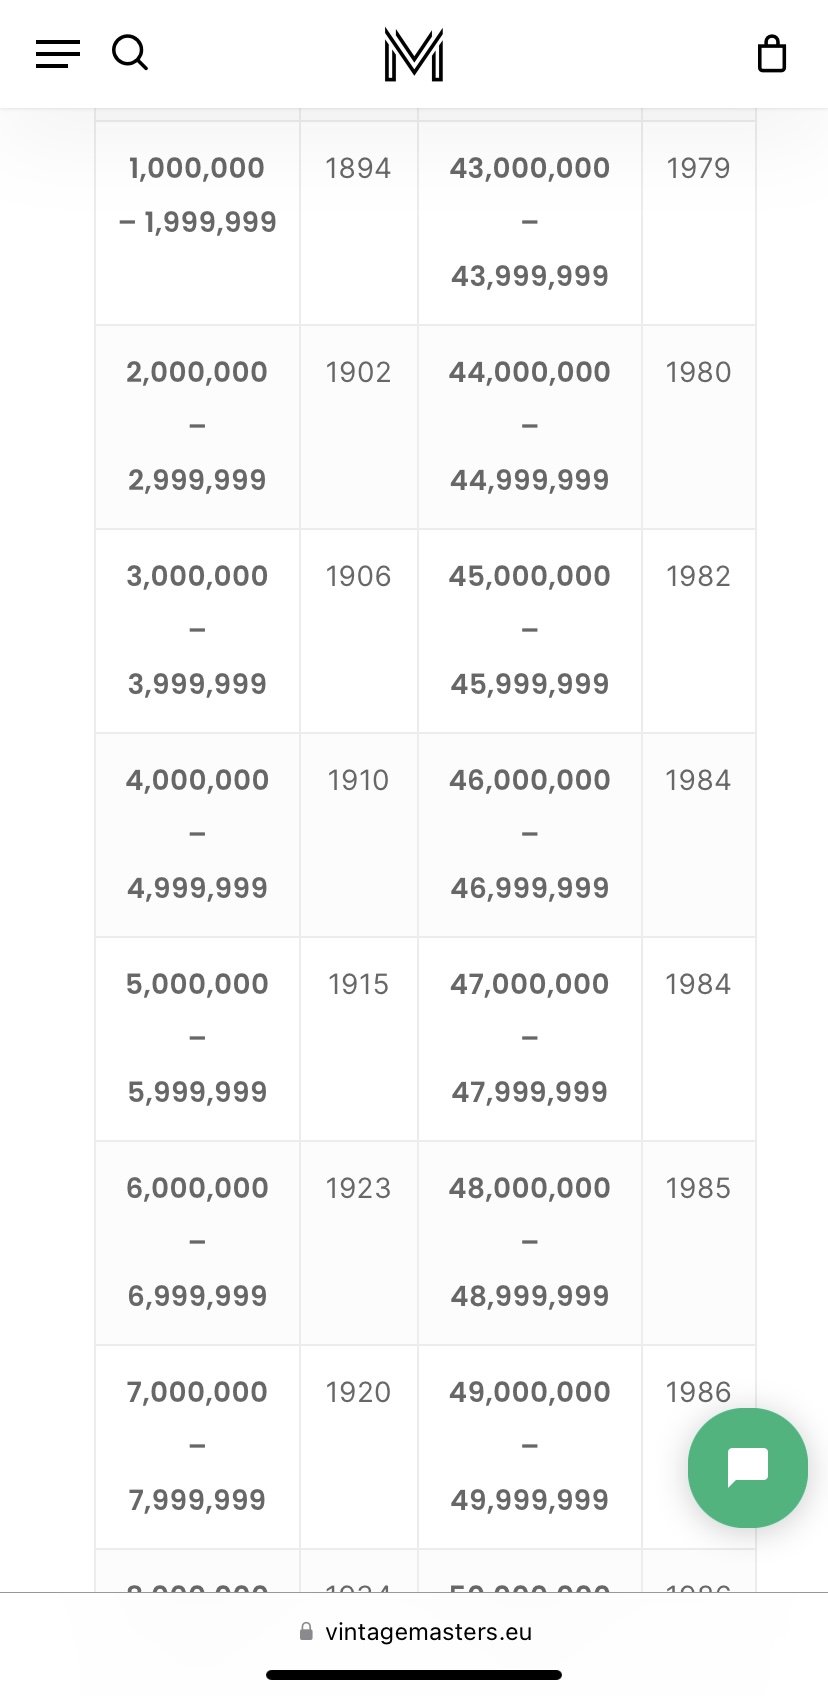Select the 1979 year cell
The height and width of the screenshot is (1696, 828).
point(699,223)
